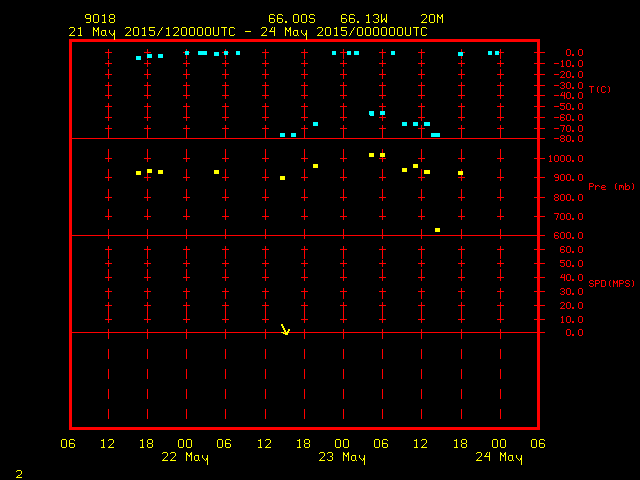
Task: Click the frame number 2 at bottom left
Action: (19, 474)
